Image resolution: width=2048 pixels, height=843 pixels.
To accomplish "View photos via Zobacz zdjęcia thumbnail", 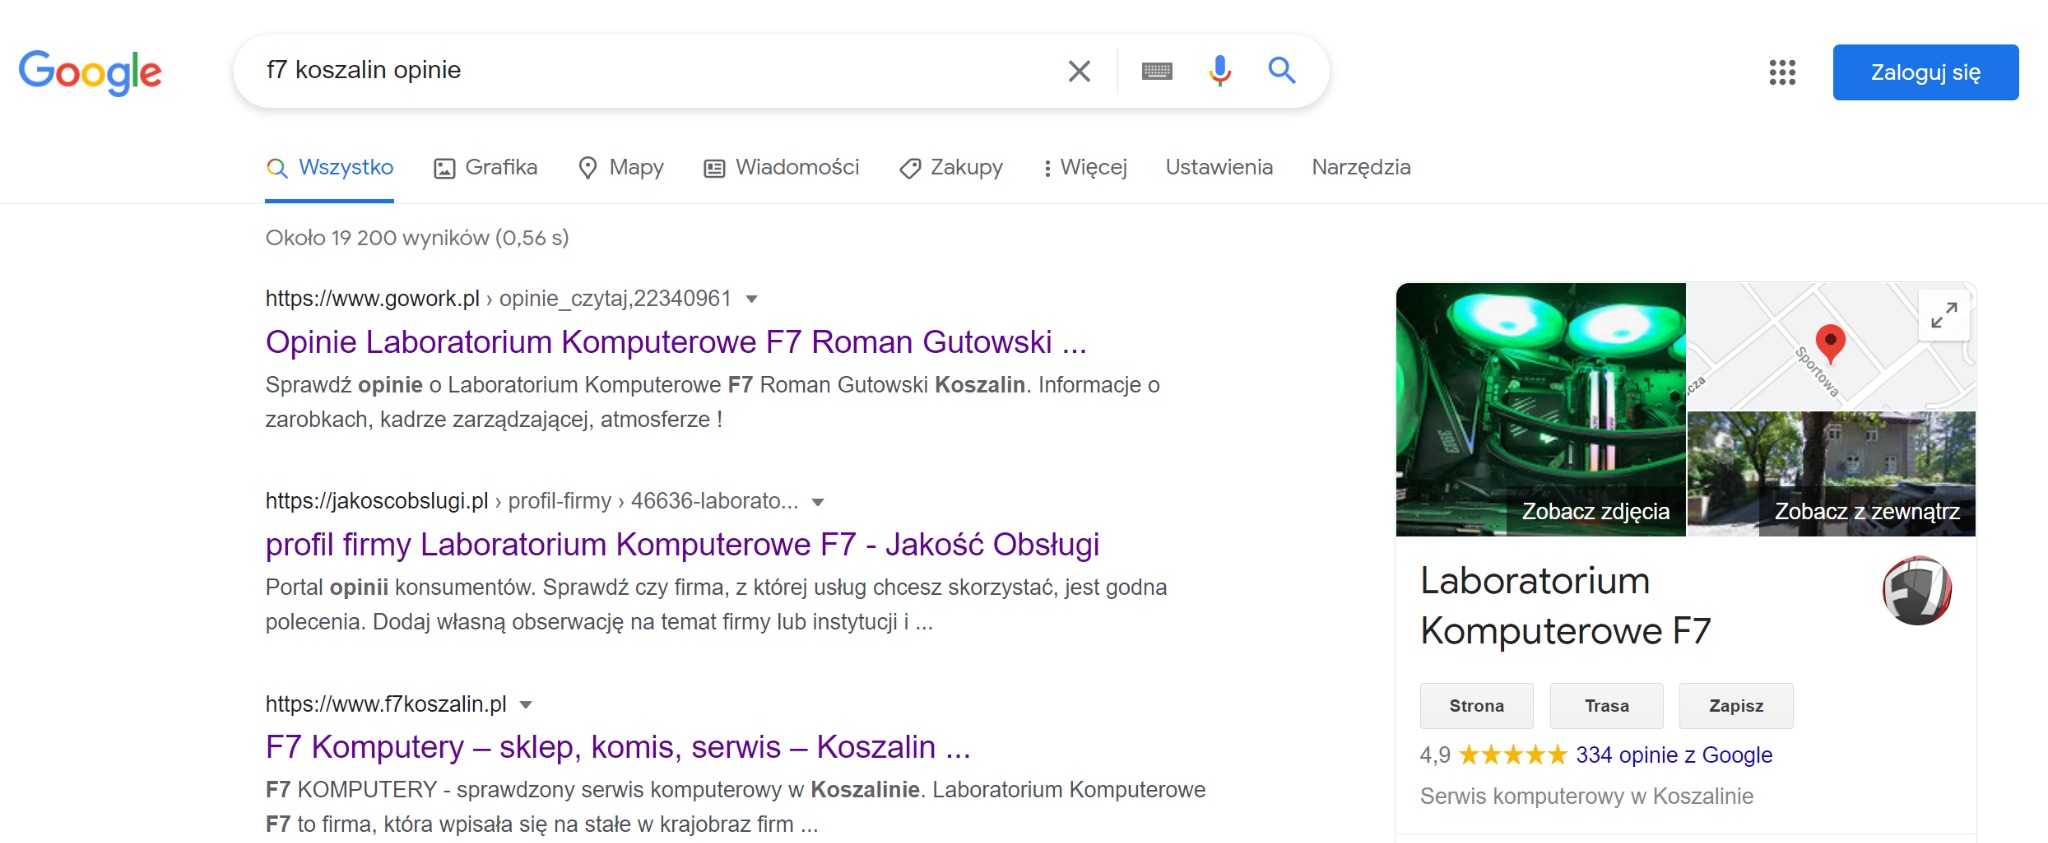I will point(1595,510).
